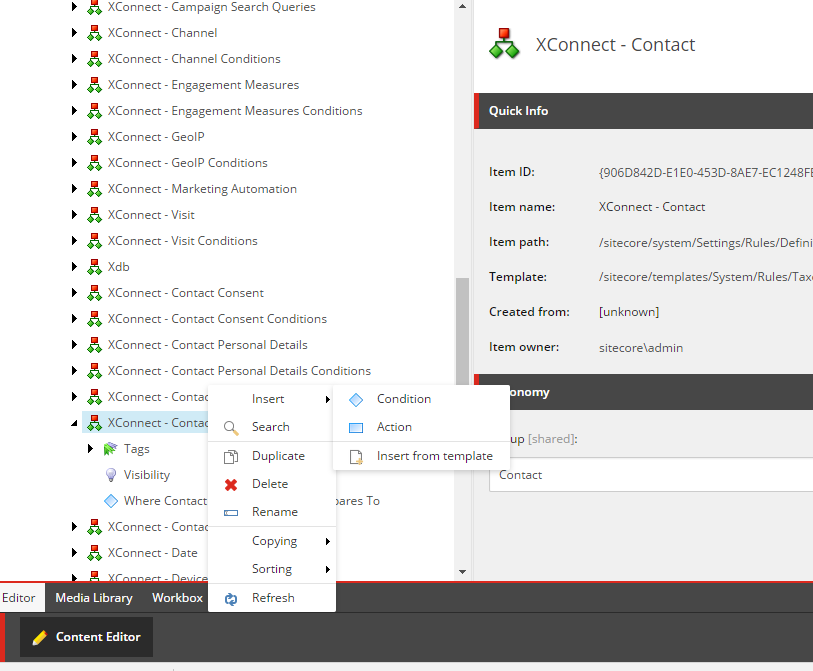This screenshot has width=813, height=671.
Task: Click the XConnect - Contact Personal Details icon
Action: pyautogui.click(x=94, y=345)
